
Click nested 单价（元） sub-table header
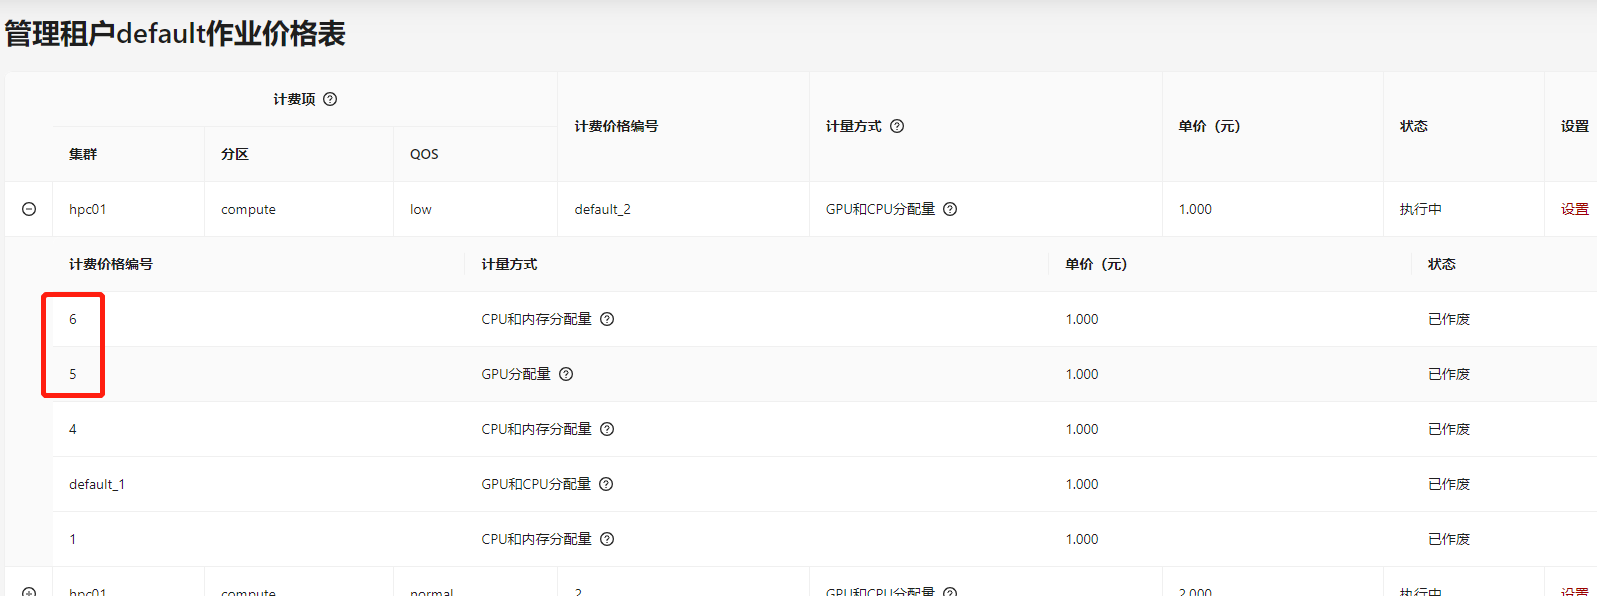[1096, 264]
